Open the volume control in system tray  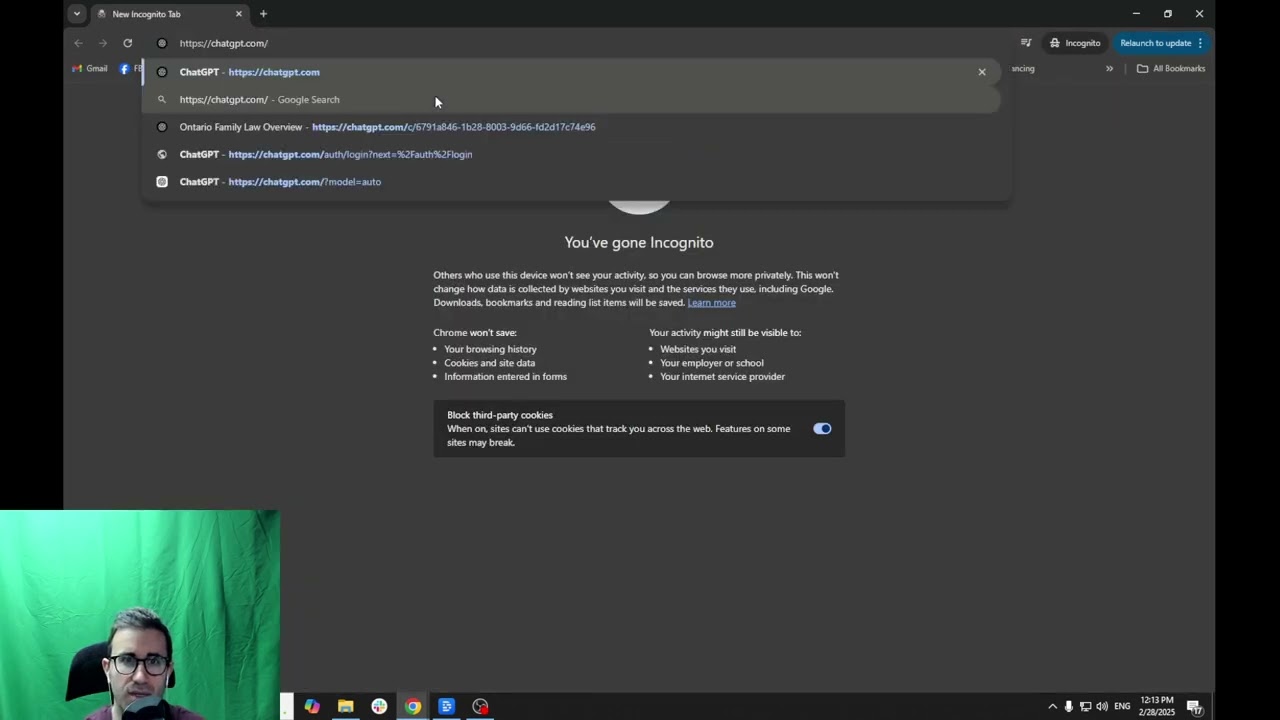point(1102,706)
